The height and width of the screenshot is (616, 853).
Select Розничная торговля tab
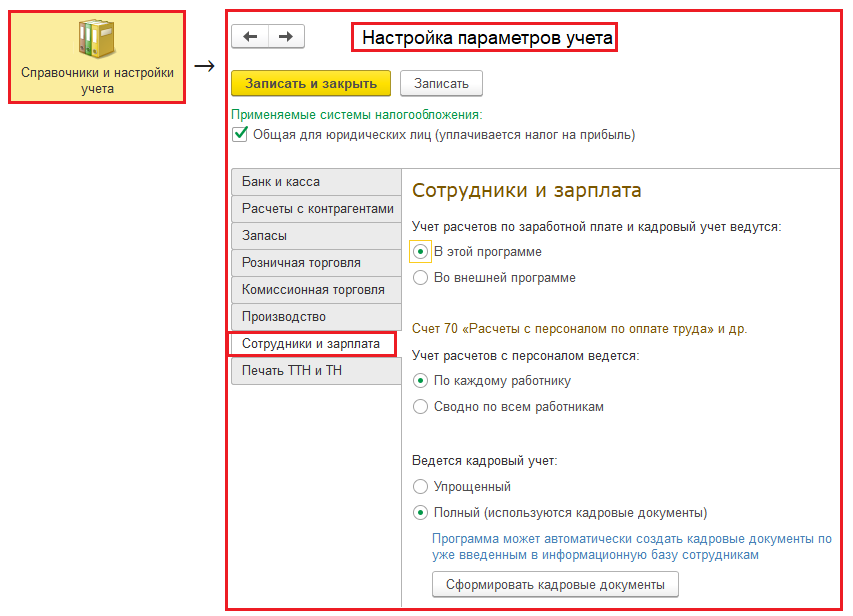(x=316, y=263)
